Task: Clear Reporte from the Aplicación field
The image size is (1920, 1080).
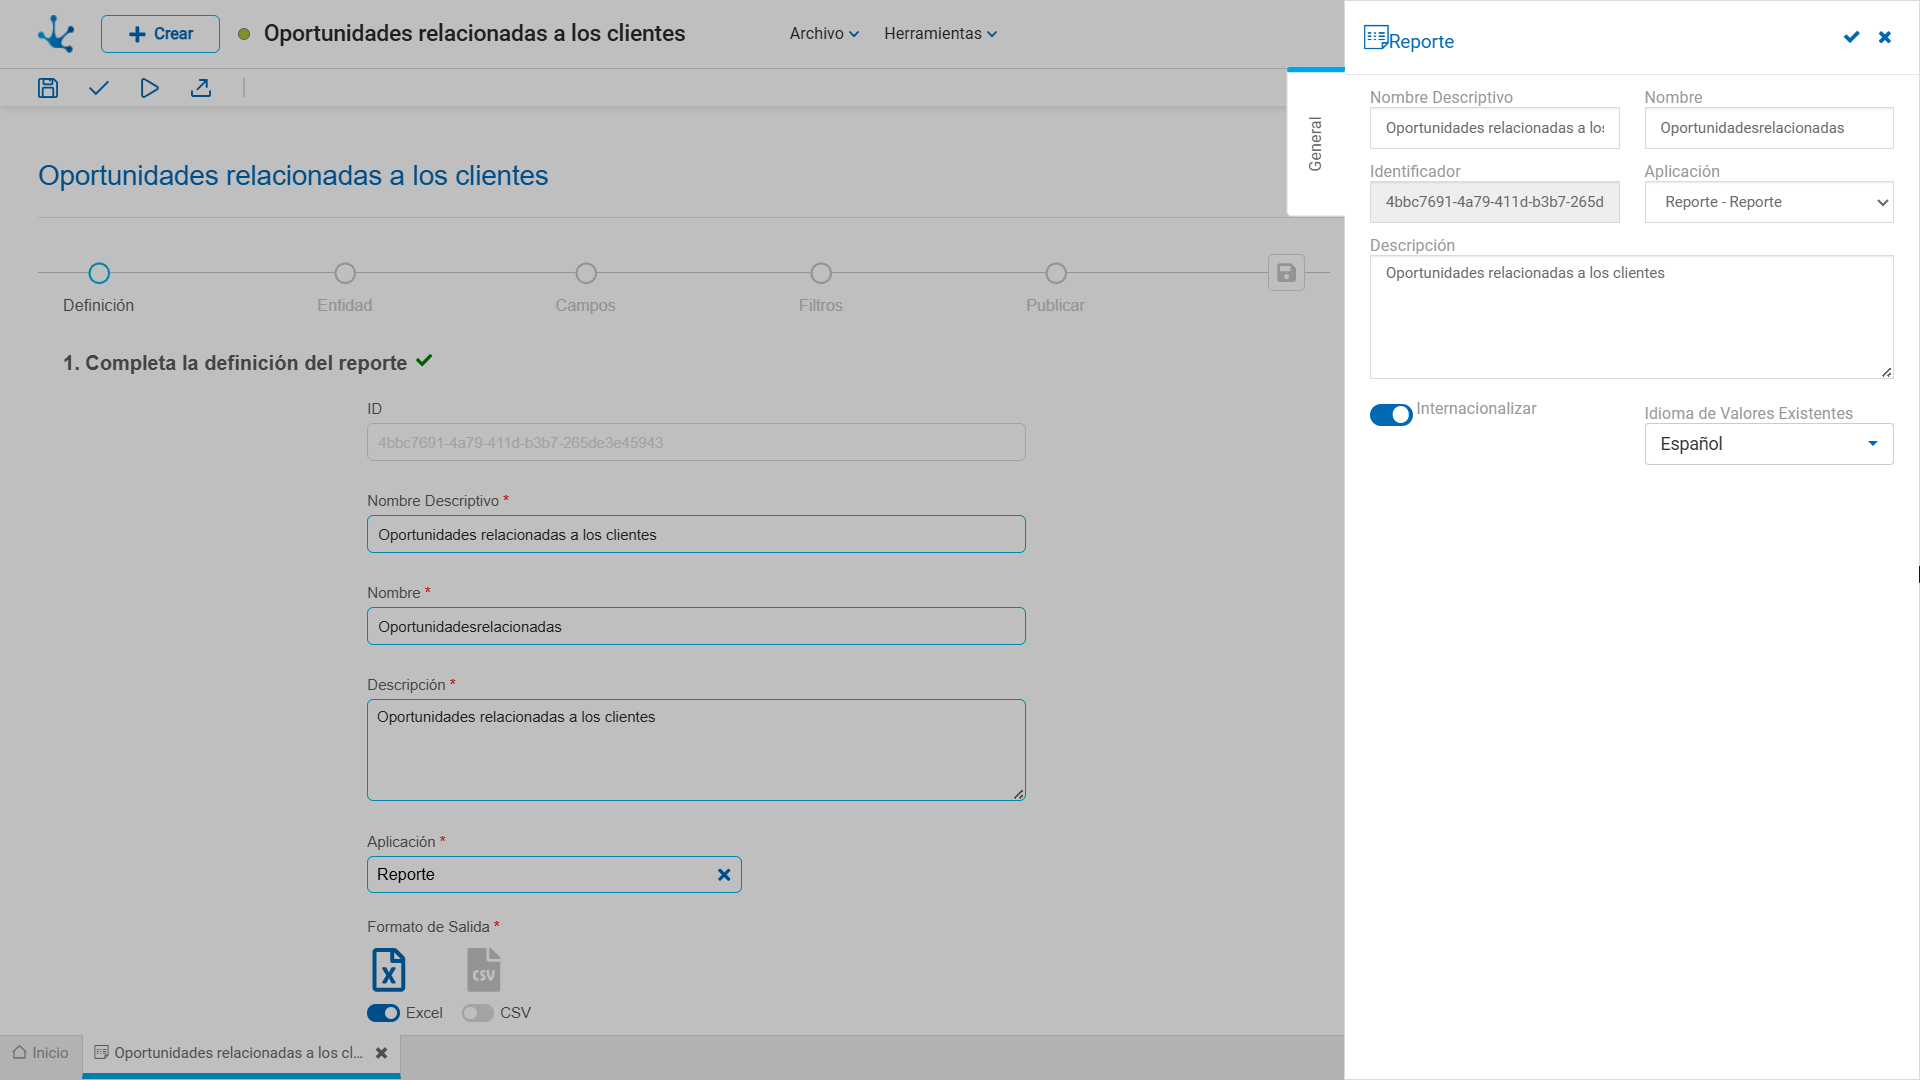Action: tap(724, 875)
